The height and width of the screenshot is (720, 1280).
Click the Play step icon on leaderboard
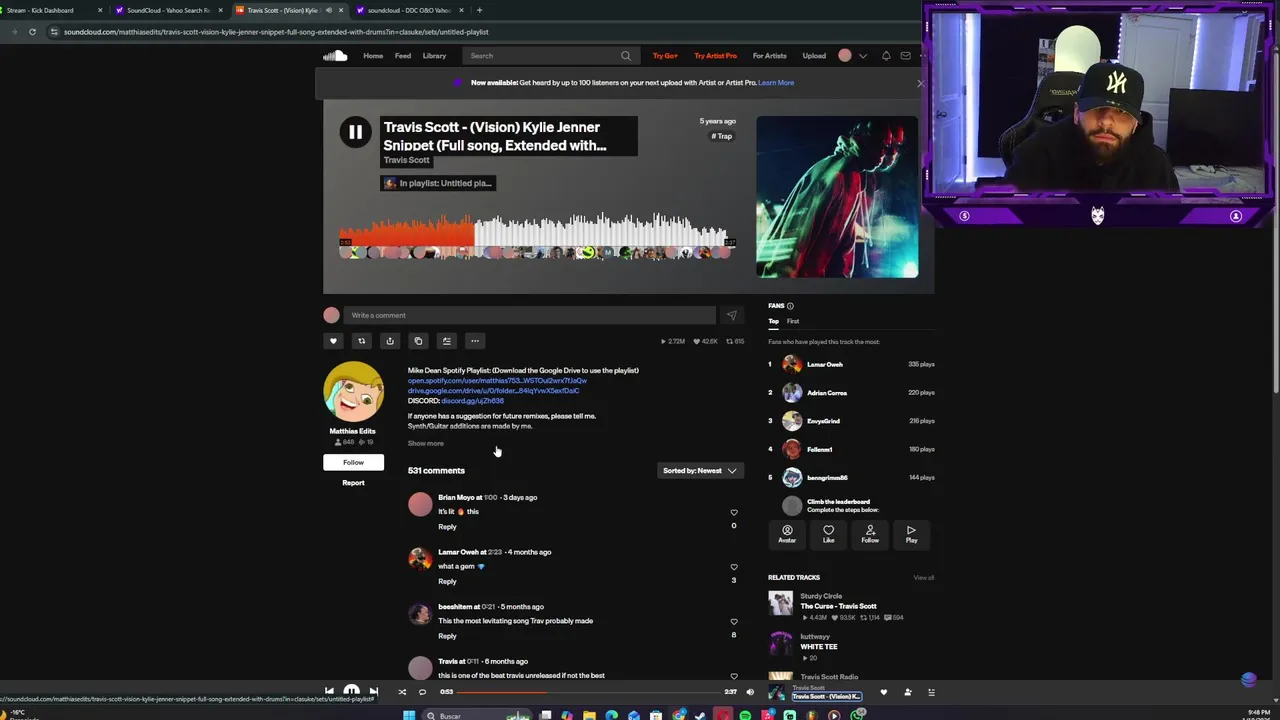click(911, 534)
